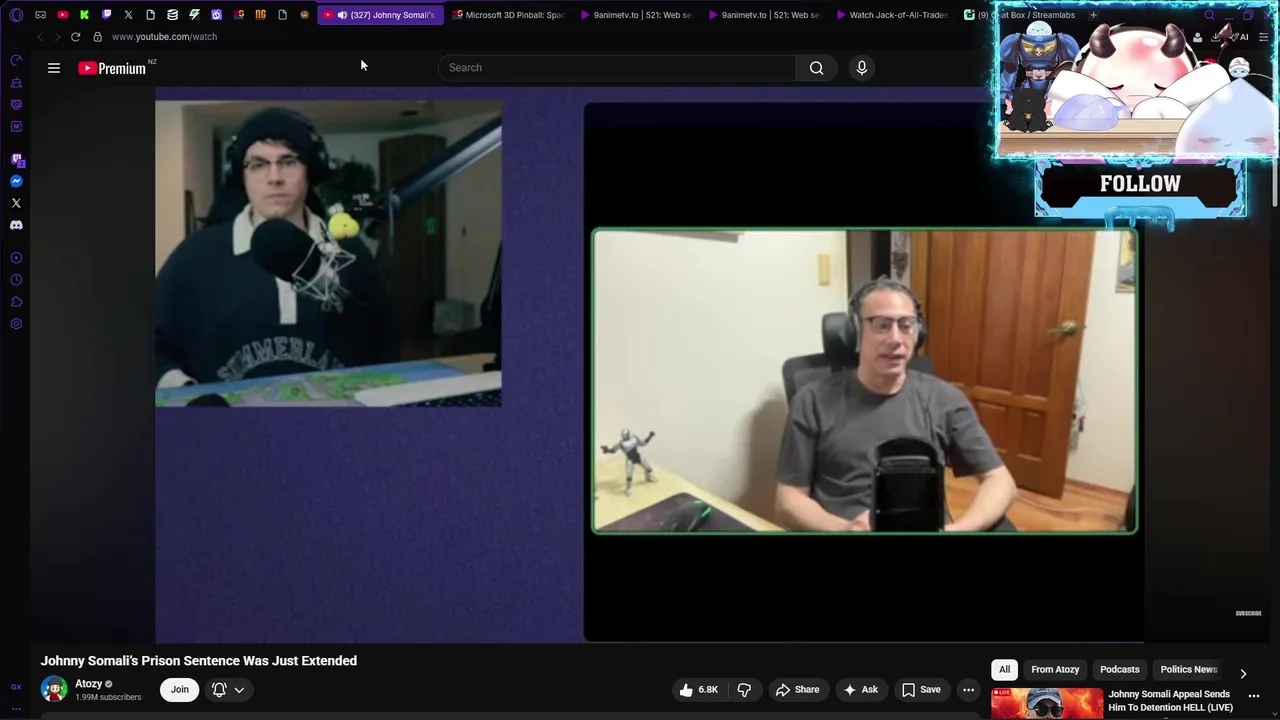Click the 1.99M subscribers text

(108, 697)
